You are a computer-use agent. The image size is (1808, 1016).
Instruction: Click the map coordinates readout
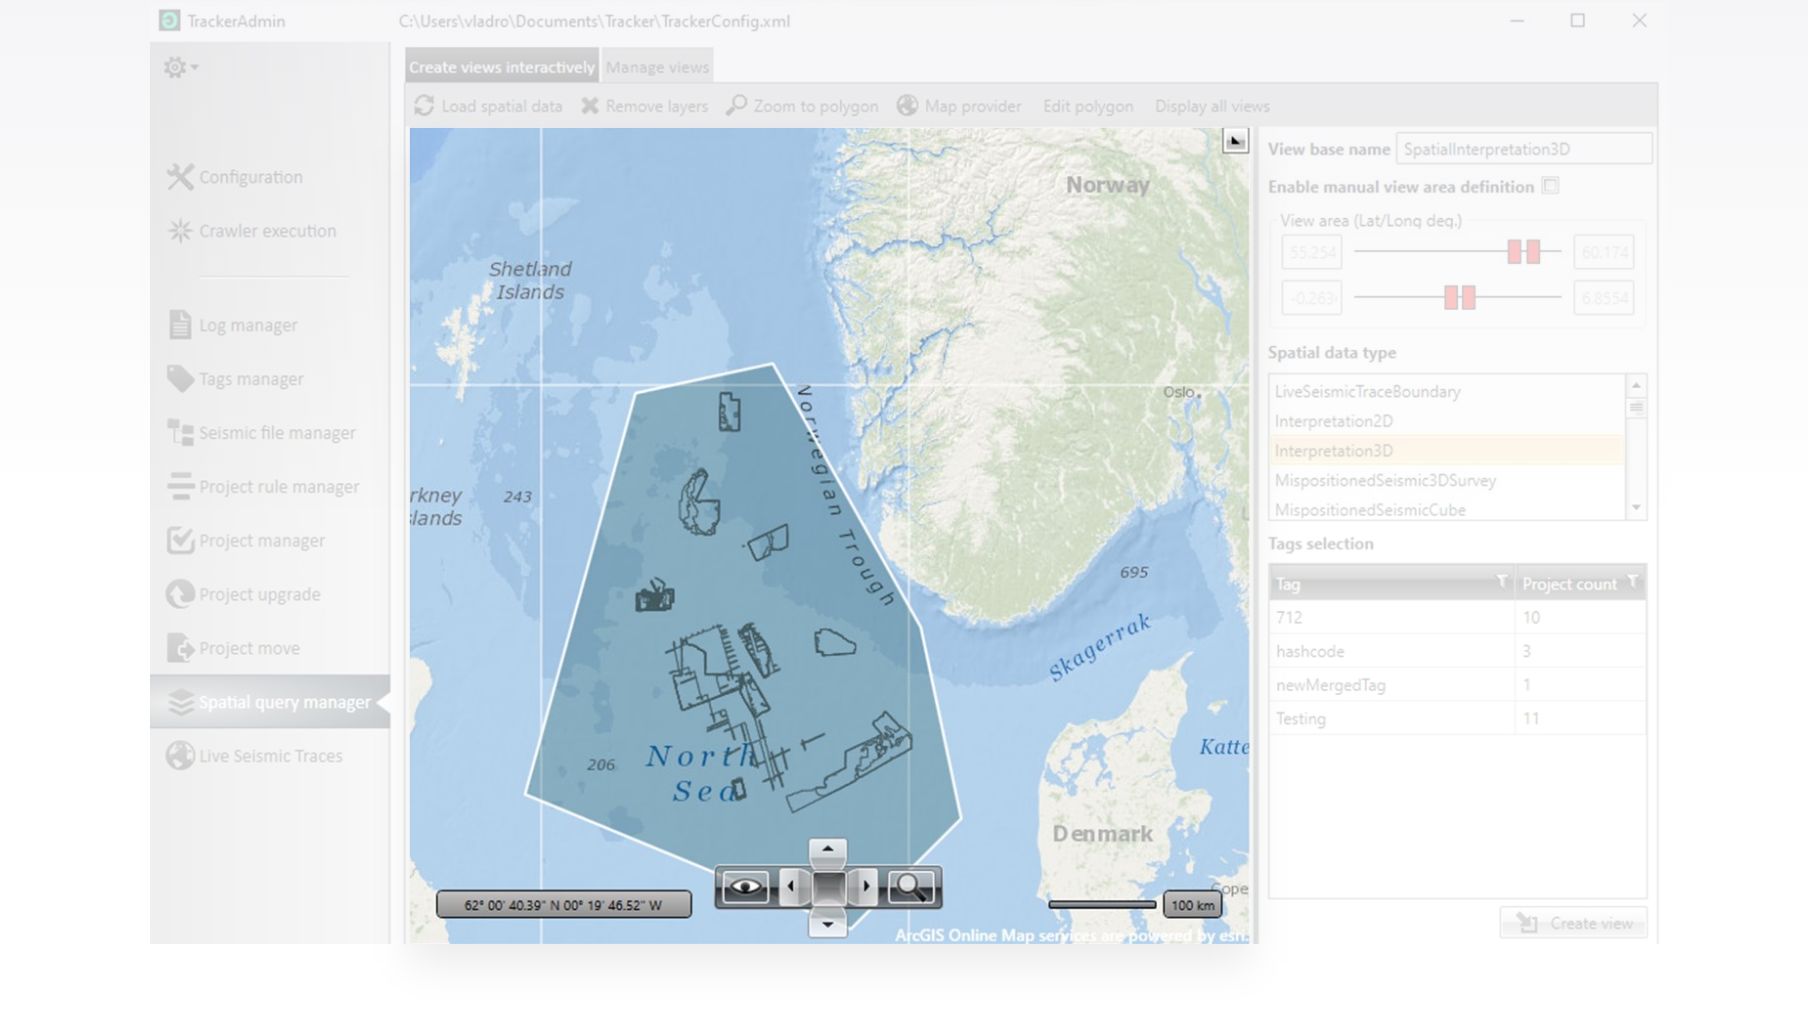[x=563, y=905]
